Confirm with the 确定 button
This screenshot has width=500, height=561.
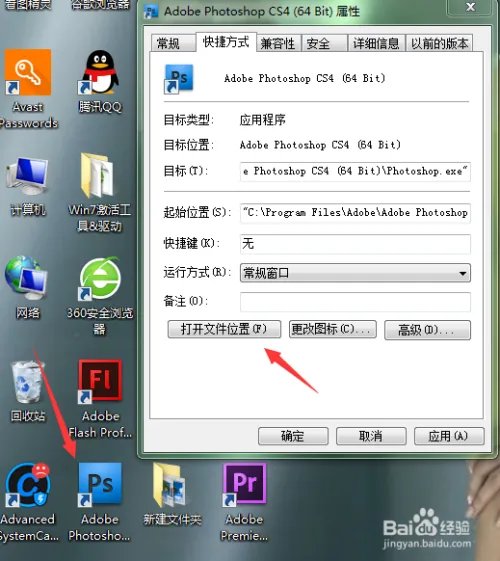(293, 436)
